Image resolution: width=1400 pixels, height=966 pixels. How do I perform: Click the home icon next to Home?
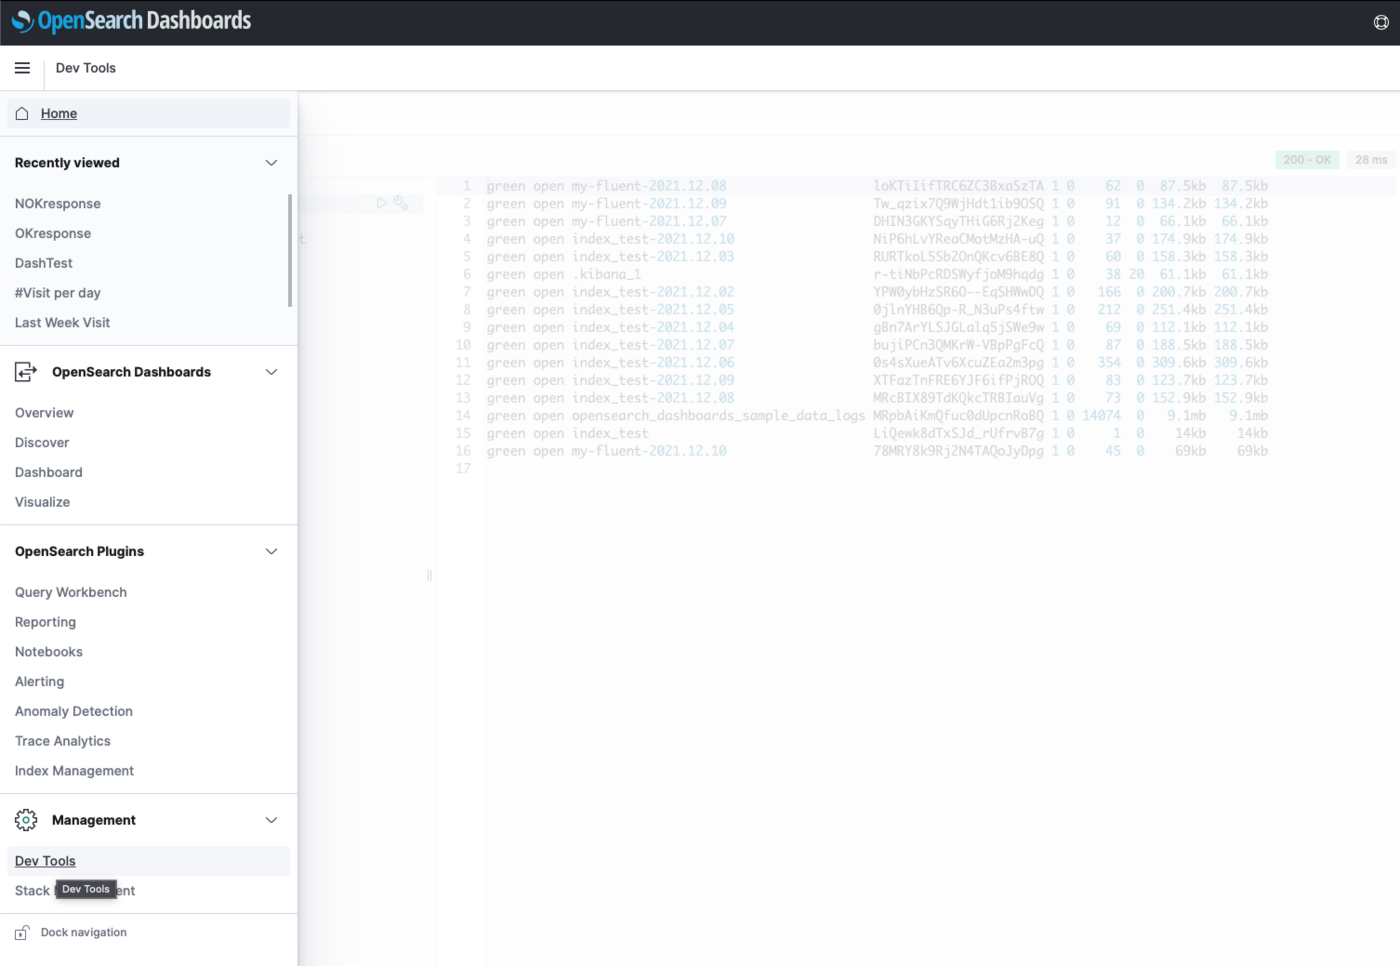pos(22,113)
